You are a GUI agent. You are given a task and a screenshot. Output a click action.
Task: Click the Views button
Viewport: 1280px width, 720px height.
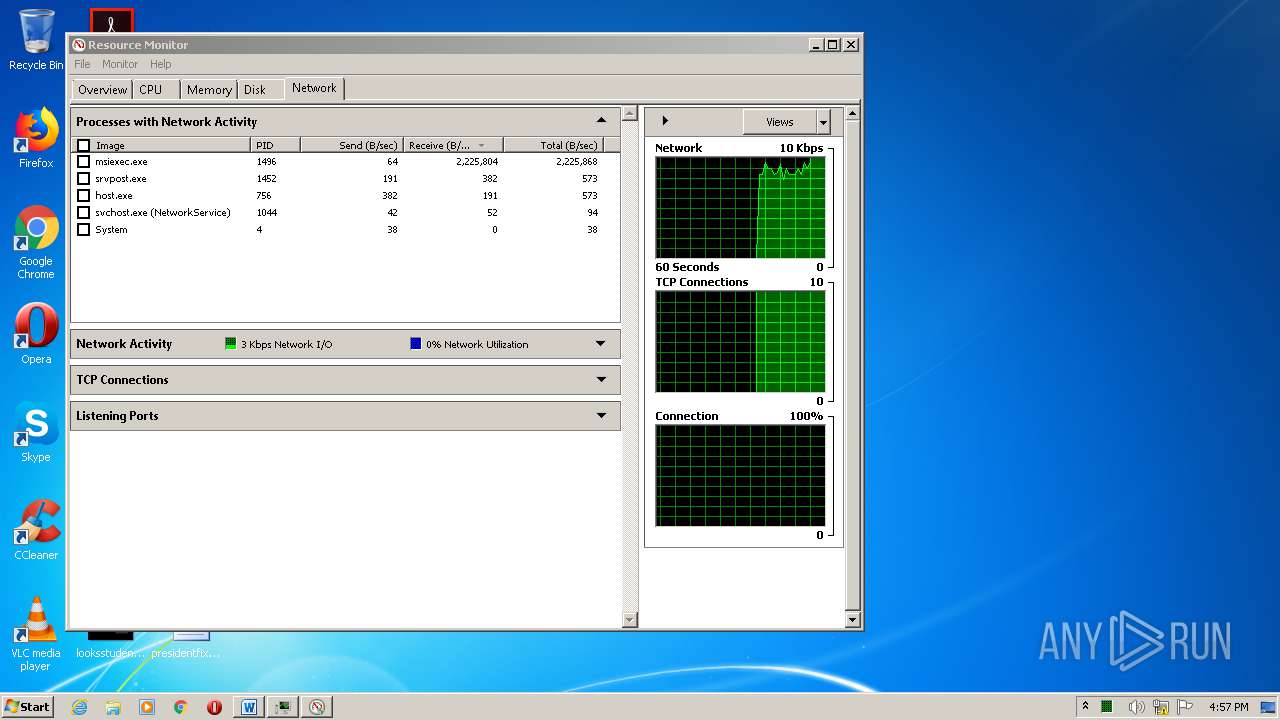(779, 122)
